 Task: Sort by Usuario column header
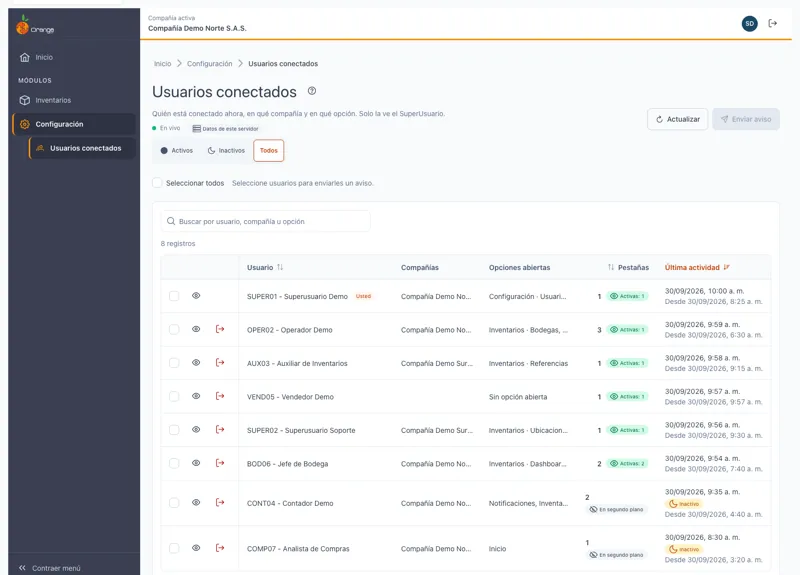pos(265,267)
